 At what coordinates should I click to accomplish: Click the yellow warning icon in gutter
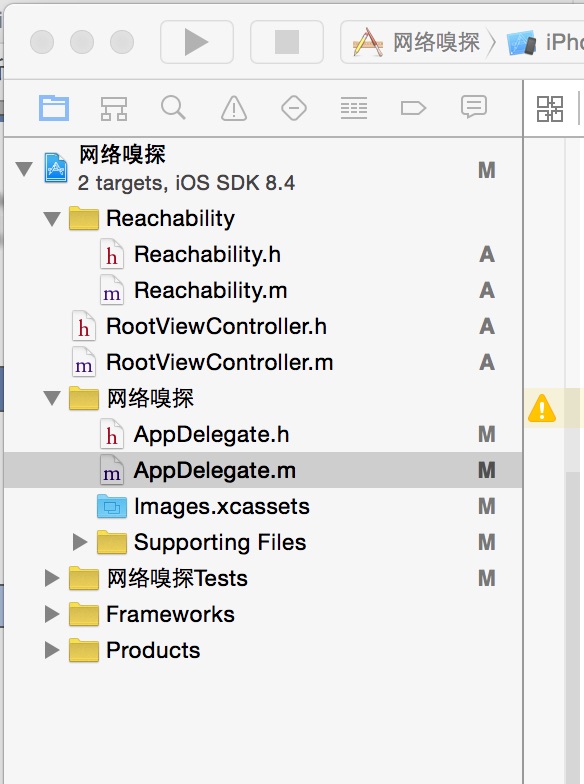point(542,408)
